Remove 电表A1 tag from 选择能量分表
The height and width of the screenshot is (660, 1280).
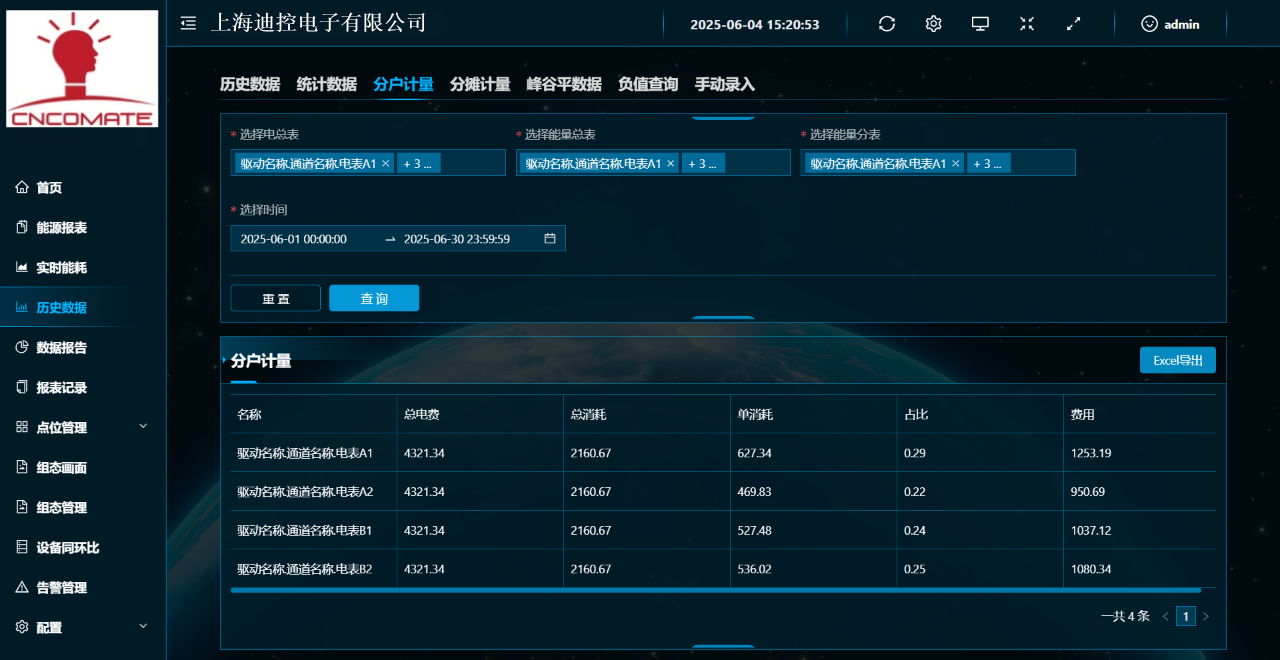click(956, 164)
